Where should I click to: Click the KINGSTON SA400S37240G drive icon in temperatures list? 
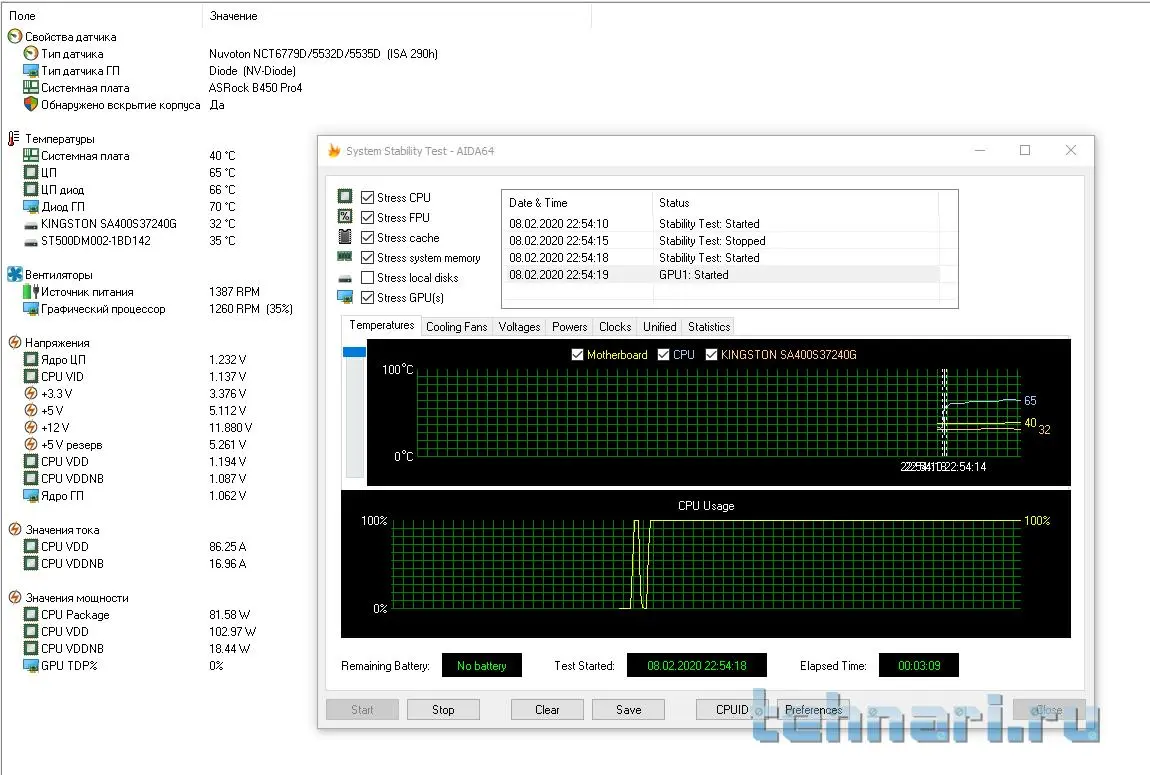(x=31, y=224)
